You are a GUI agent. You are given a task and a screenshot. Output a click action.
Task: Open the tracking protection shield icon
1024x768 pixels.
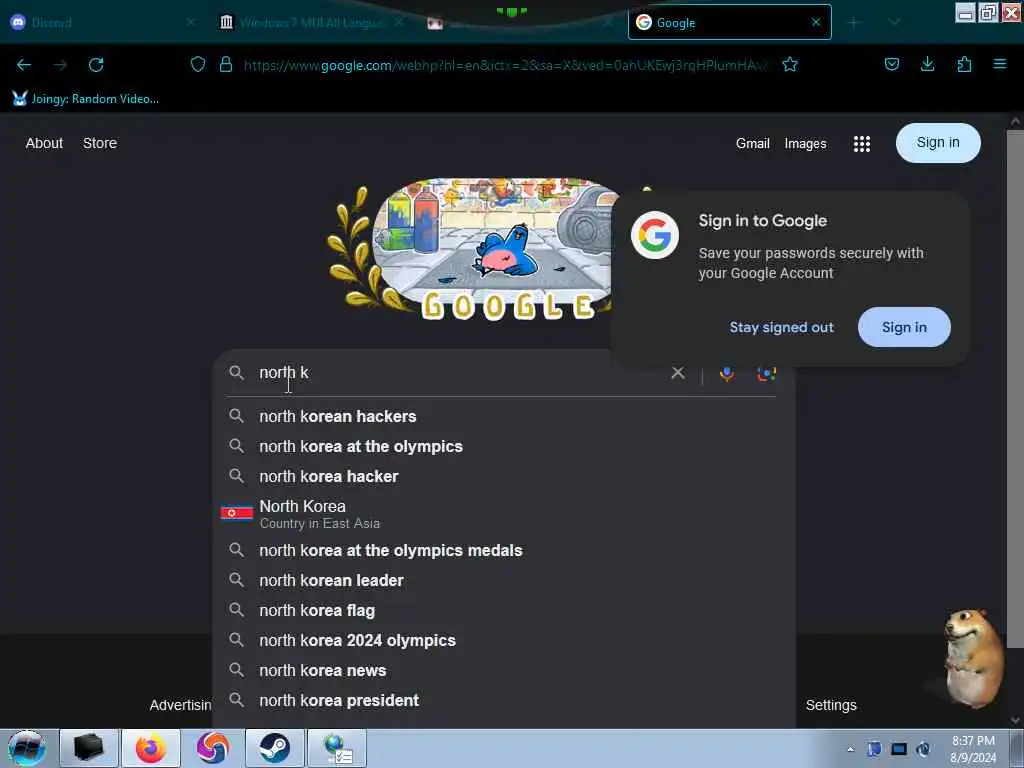point(198,64)
